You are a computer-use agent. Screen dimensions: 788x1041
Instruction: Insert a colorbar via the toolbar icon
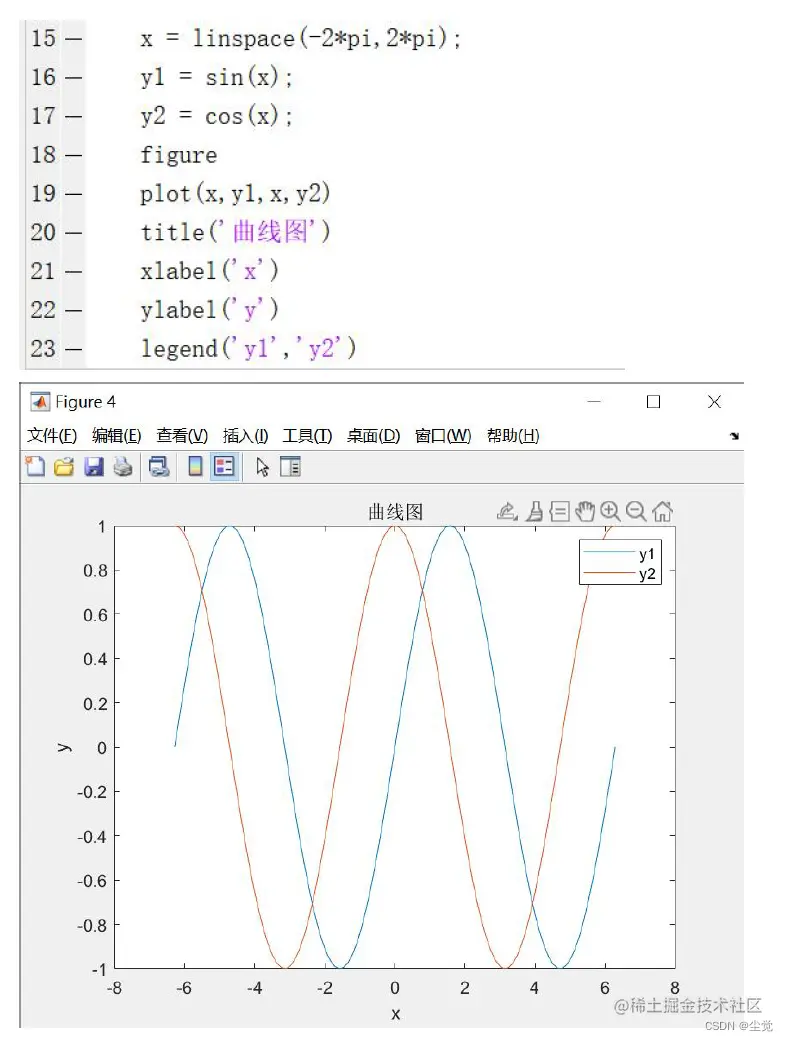[x=195, y=467]
